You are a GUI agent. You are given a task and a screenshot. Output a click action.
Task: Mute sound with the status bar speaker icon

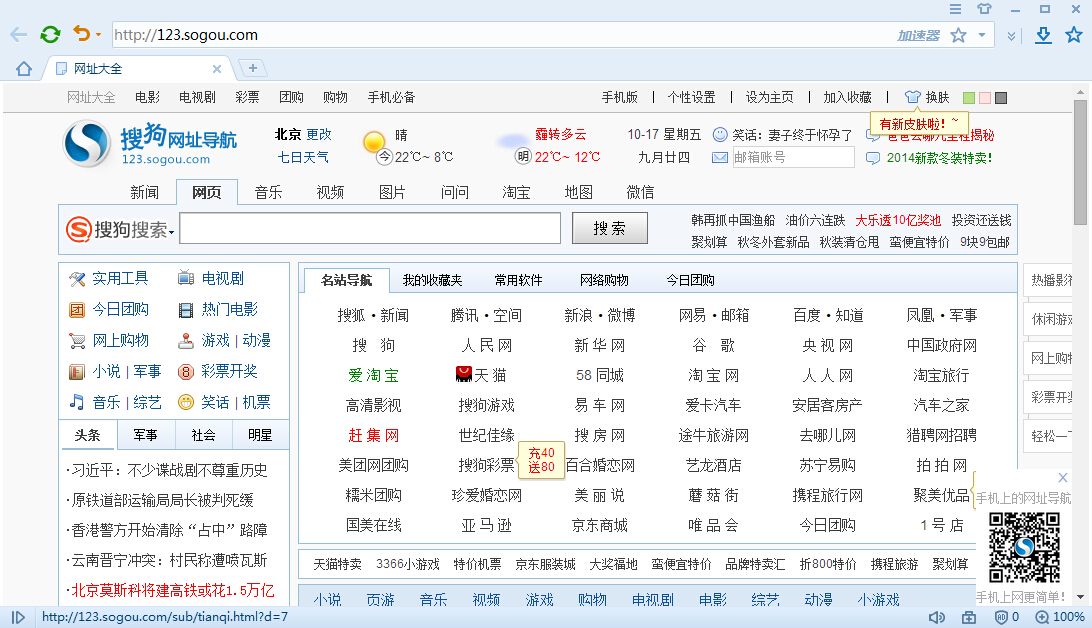pos(937,618)
